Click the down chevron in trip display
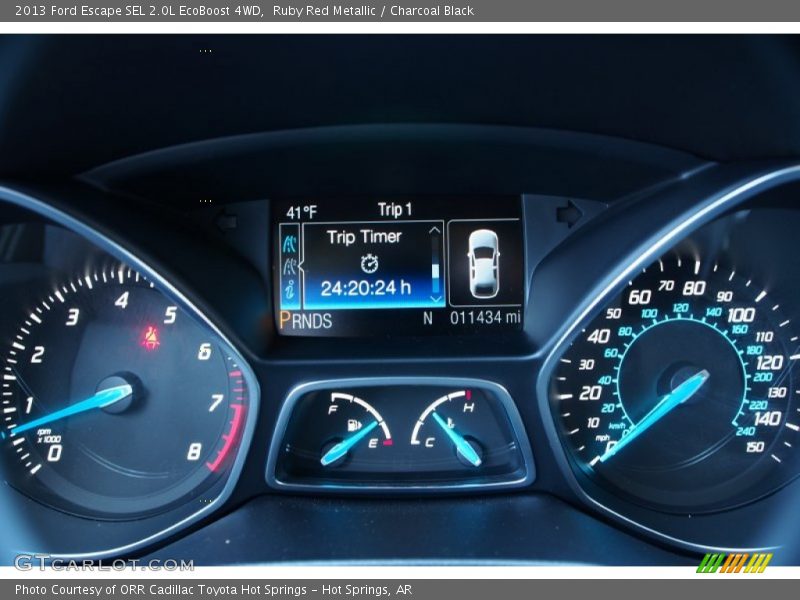The image size is (800, 600). click(435, 299)
